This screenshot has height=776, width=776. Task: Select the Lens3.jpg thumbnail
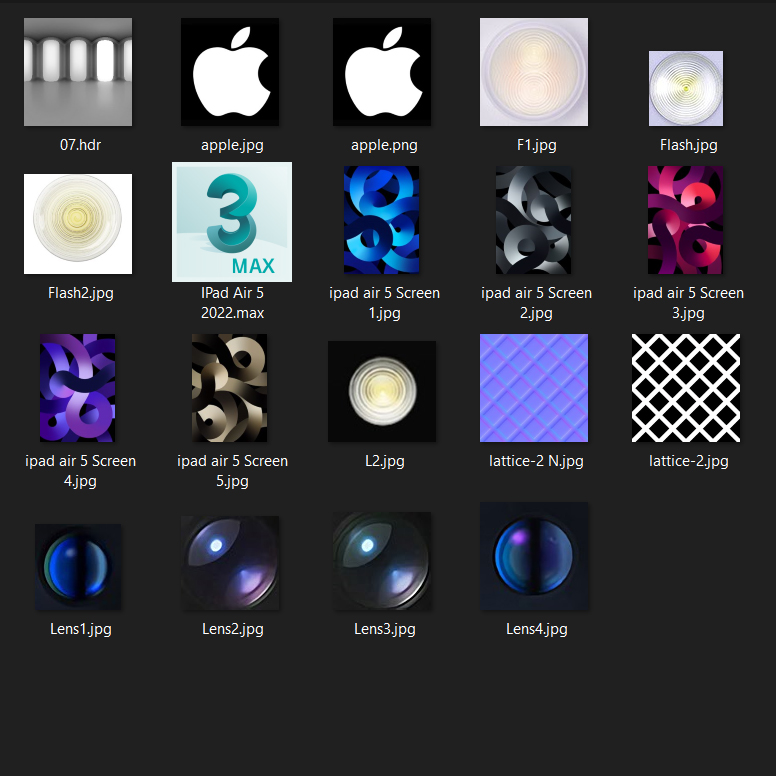382,561
